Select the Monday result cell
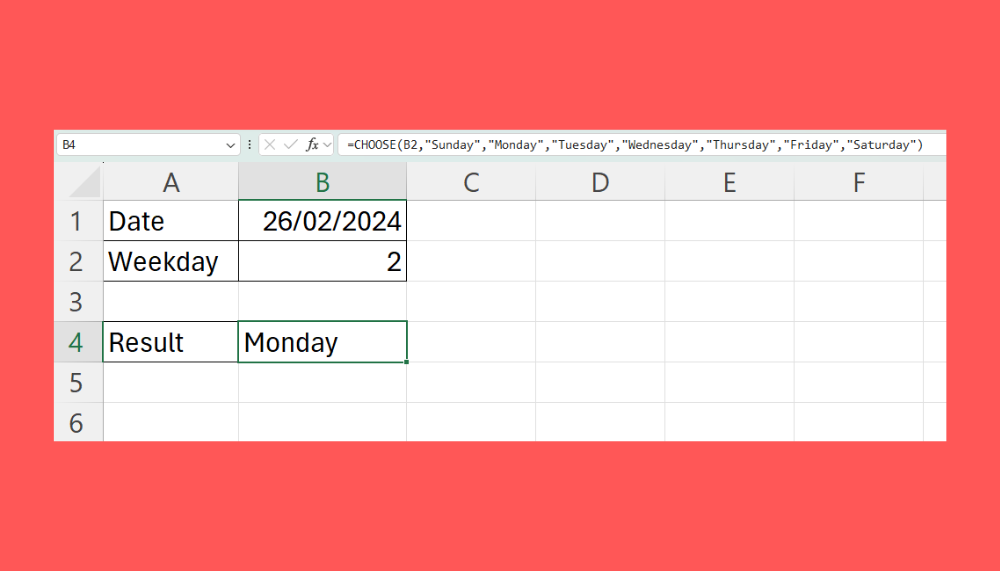This screenshot has height=571, width=1000. click(322, 342)
